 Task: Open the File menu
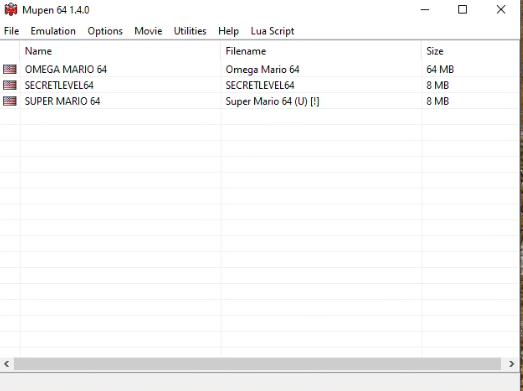[11, 31]
